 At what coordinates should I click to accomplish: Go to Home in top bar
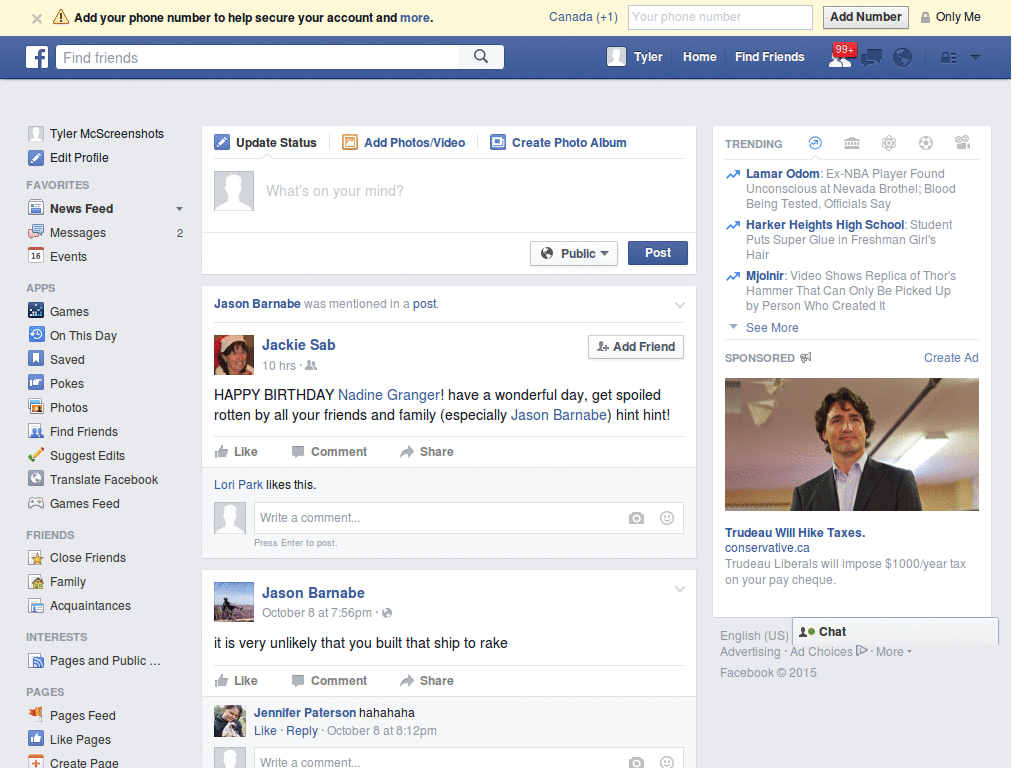tap(699, 57)
